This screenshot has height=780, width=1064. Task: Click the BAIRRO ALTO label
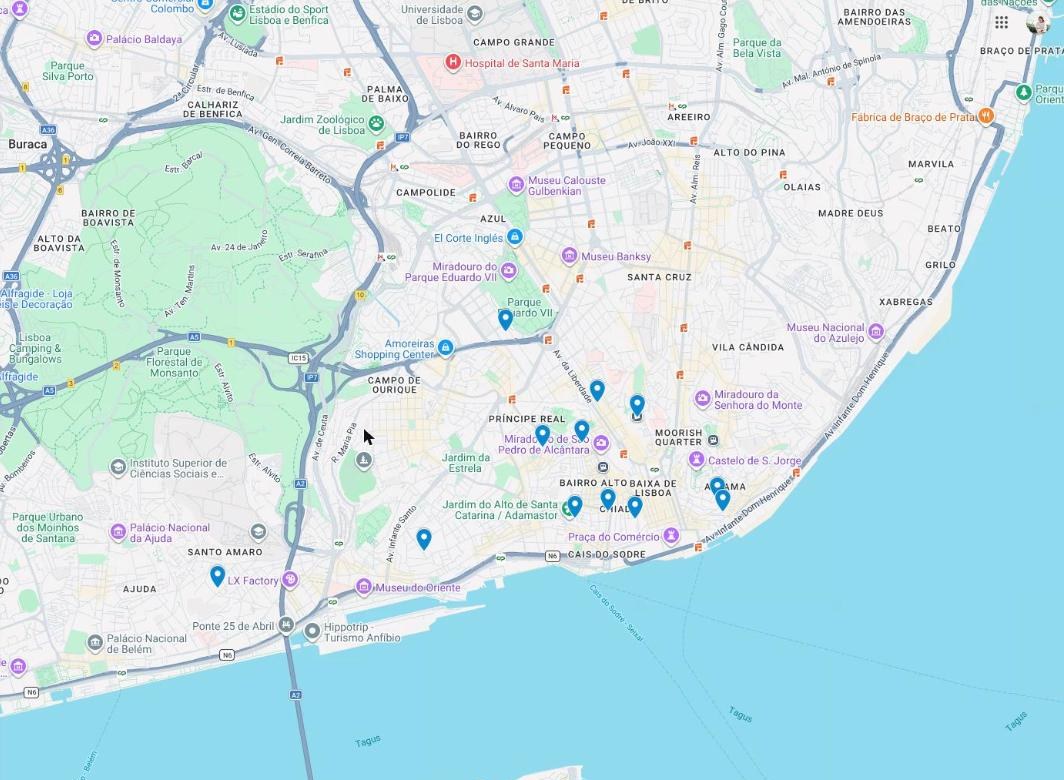593,483
